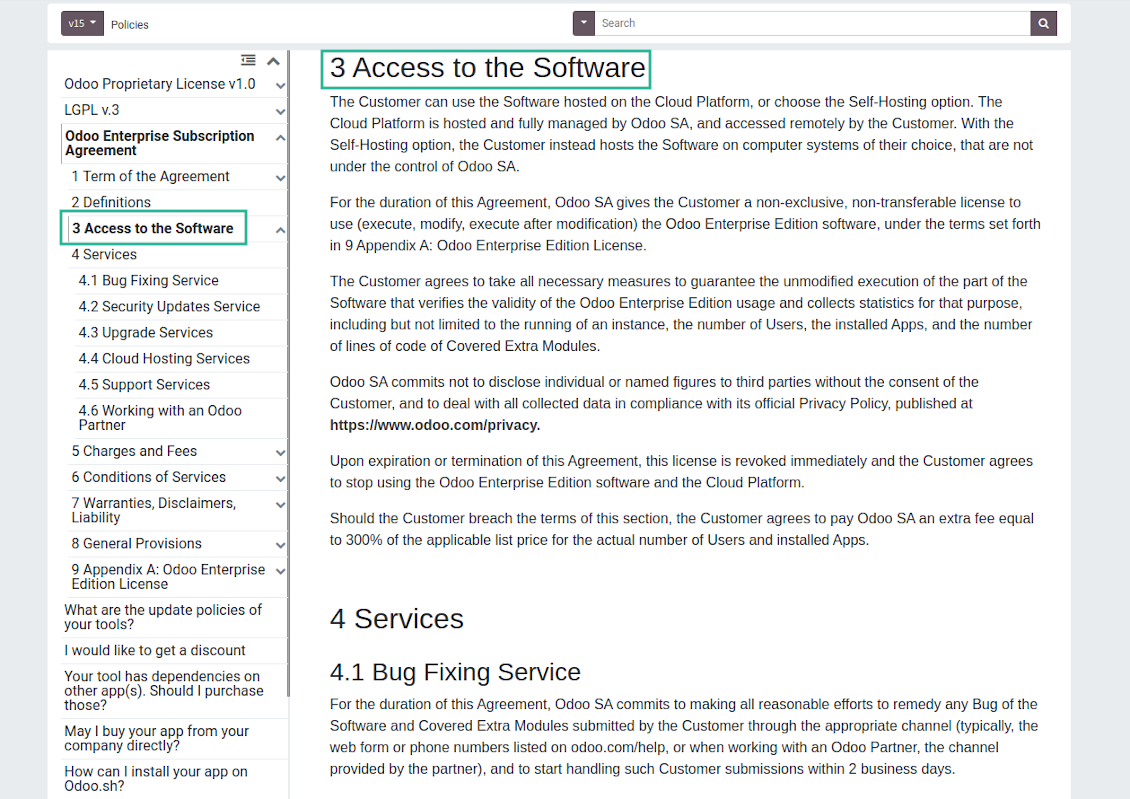Screen dimensions: 1130x799
Task: Open 4.2 Security Updates Service link
Action: [x=169, y=306]
